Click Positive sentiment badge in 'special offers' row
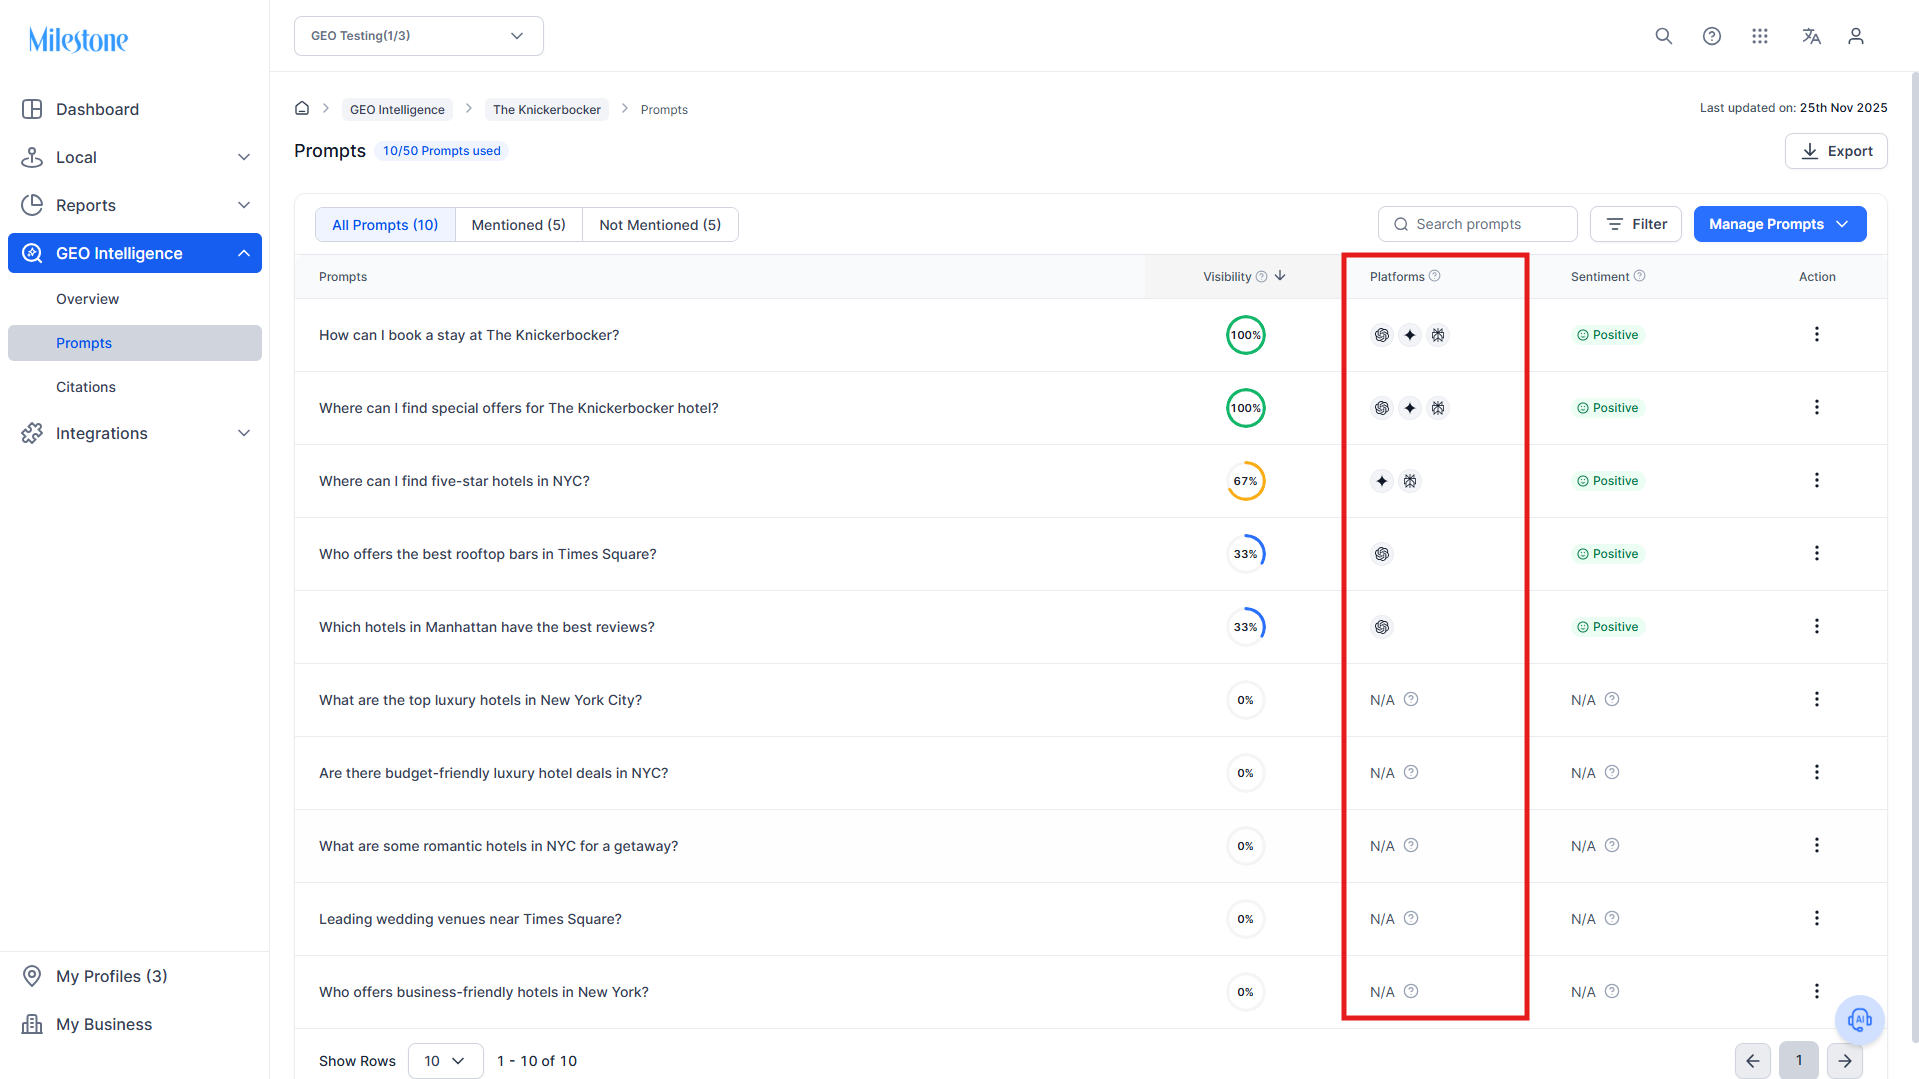 pos(1608,408)
